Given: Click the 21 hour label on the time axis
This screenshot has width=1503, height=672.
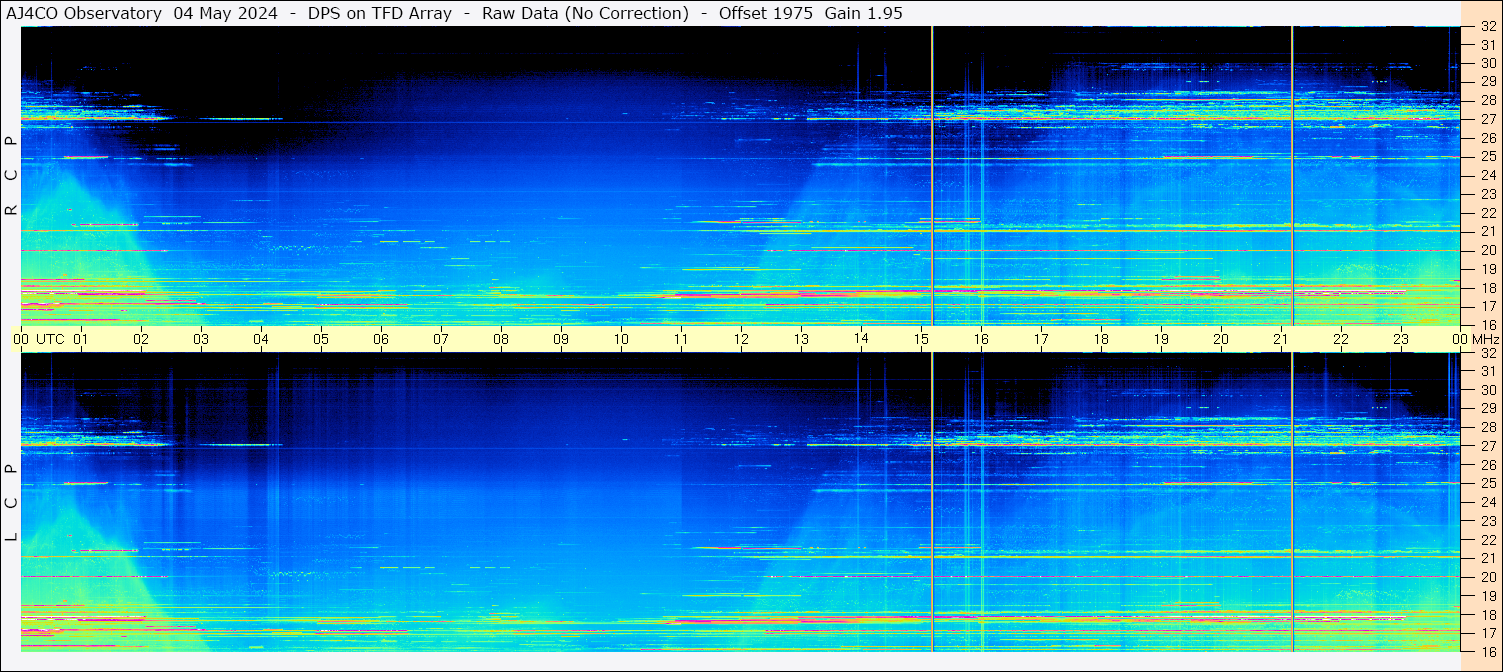Looking at the screenshot, I should click(x=1281, y=339).
